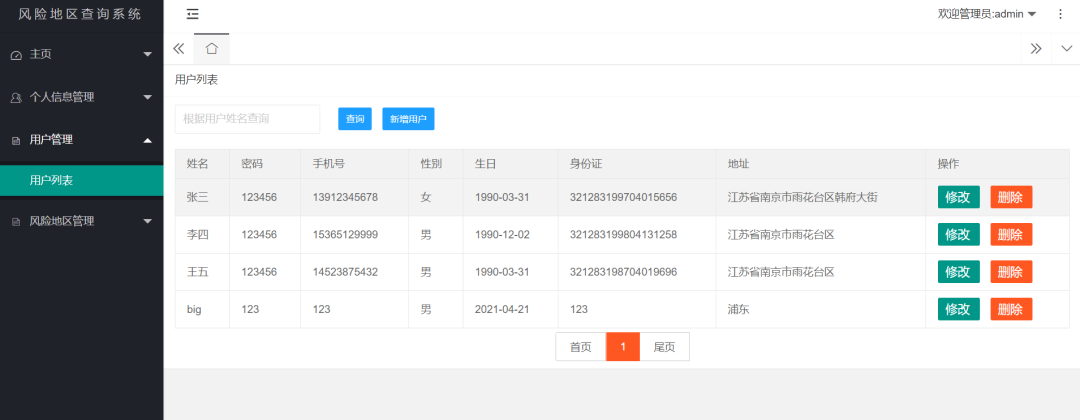Click 修改 for user 李四
Image resolution: width=1080 pixels, height=420 pixels.
point(958,234)
